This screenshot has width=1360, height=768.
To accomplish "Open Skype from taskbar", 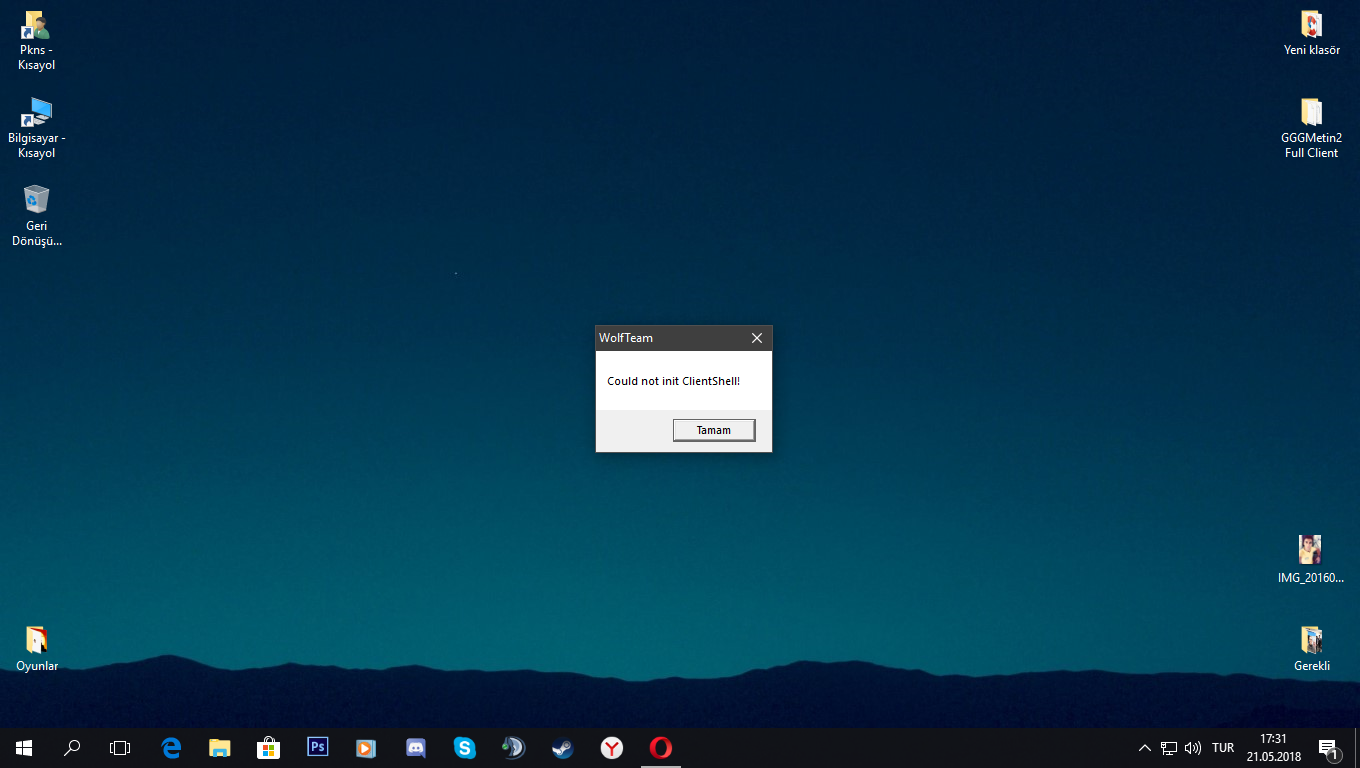I will (465, 748).
